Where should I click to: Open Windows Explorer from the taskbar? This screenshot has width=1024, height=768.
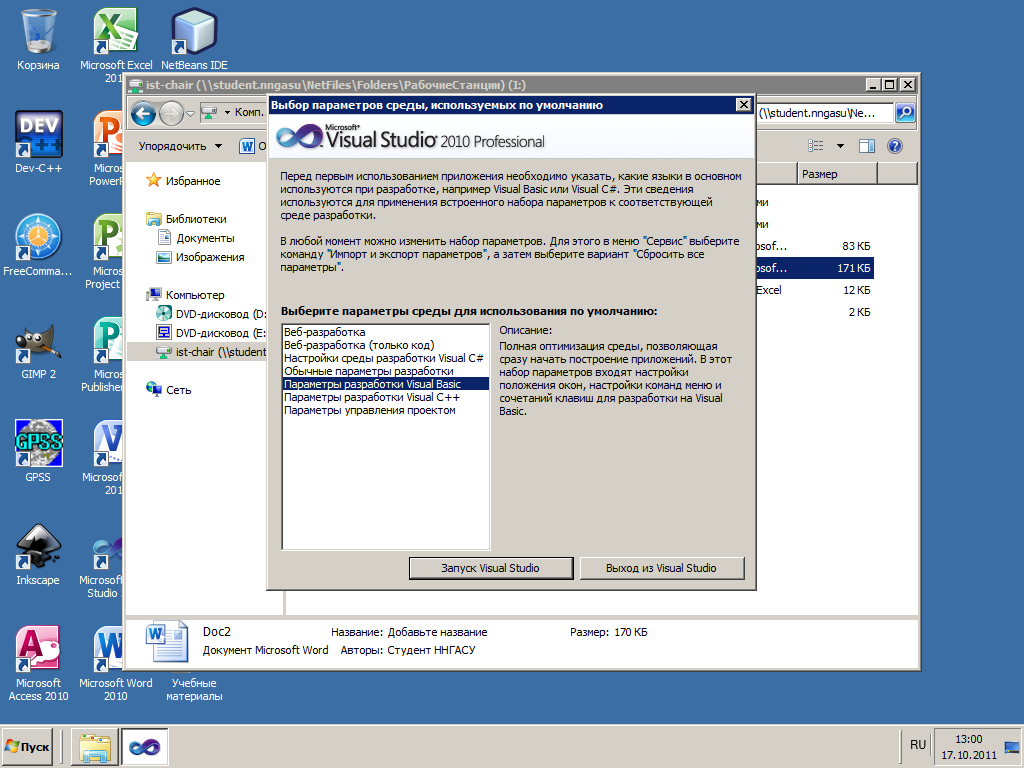coord(95,747)
